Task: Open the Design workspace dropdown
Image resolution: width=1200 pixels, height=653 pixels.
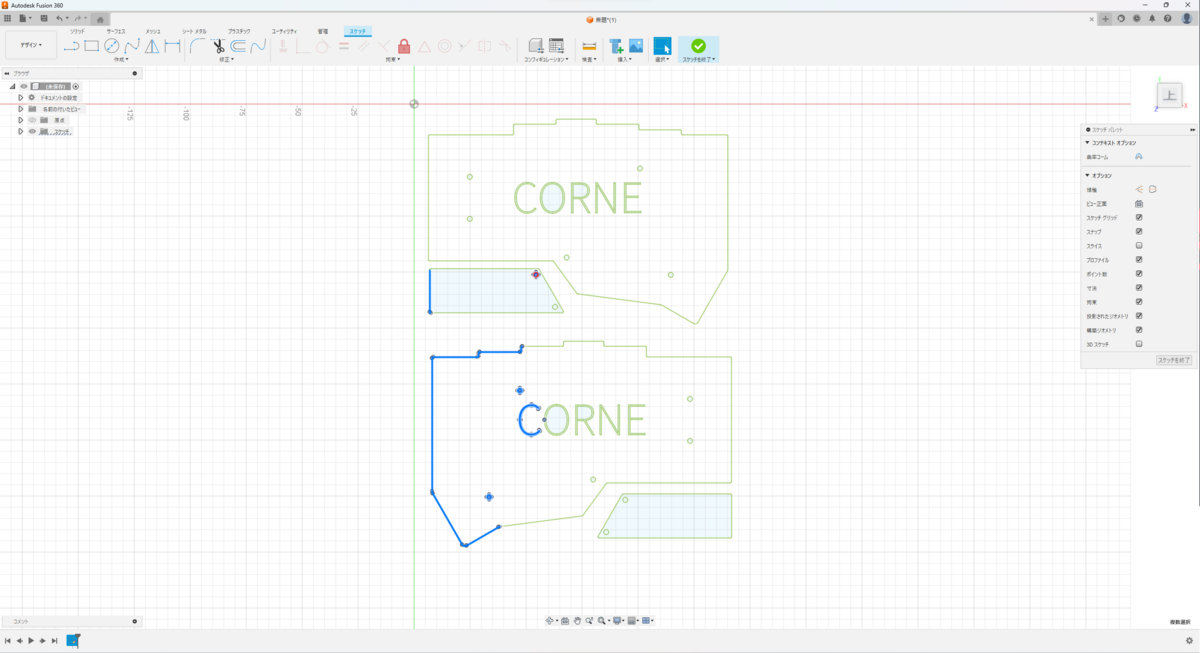Action: click(x=30, y=45)
